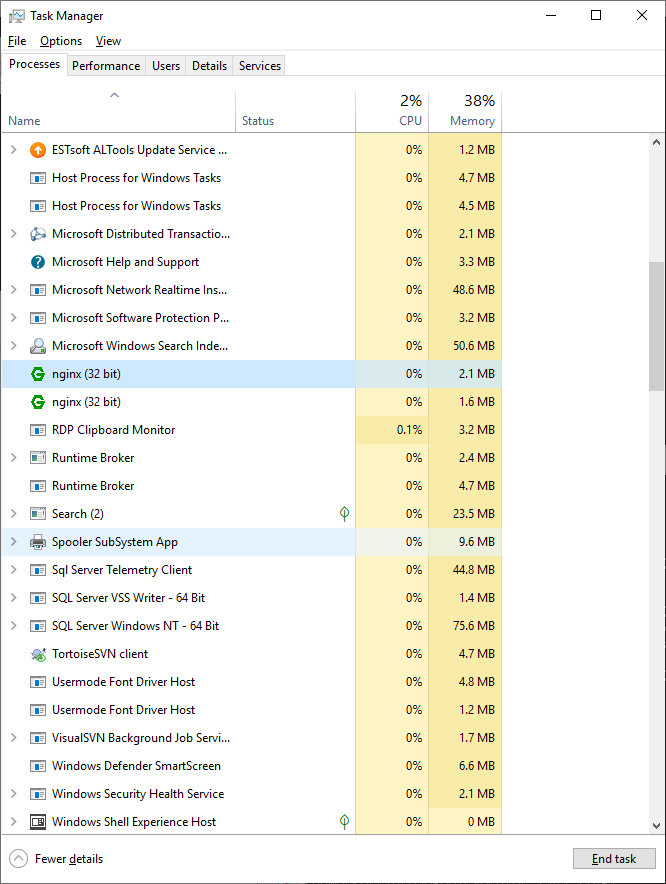Click the Microsoft Distributed Transaction icon

click(x=38, y=234)
